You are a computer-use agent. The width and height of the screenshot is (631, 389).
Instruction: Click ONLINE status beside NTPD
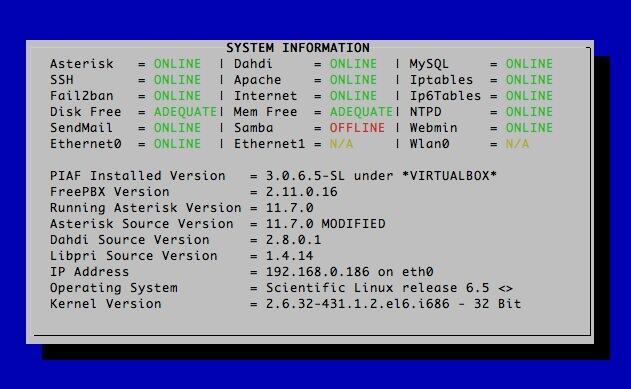click(529, 112)
